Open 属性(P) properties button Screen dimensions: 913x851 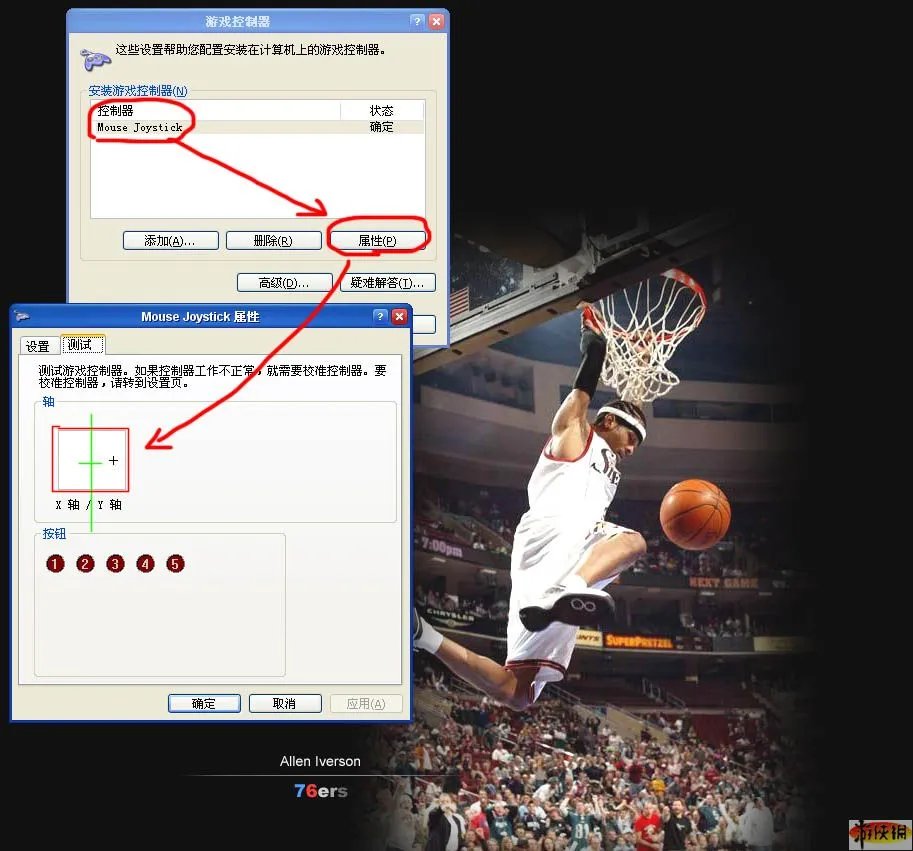[x=377, y=240]
